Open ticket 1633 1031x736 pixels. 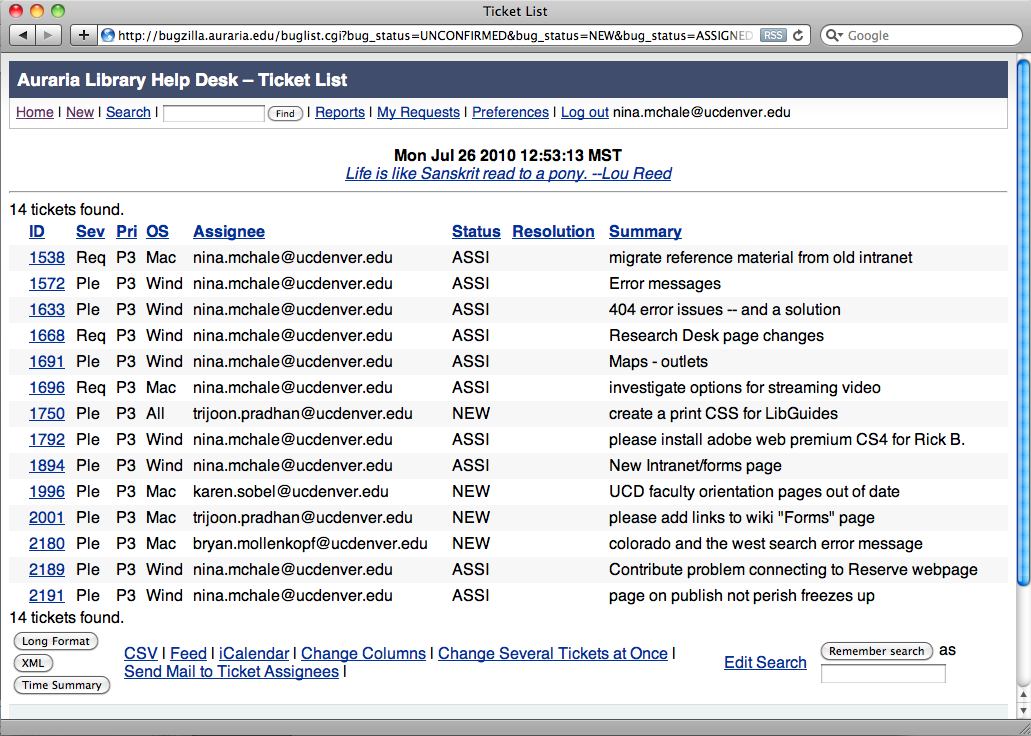47,309
